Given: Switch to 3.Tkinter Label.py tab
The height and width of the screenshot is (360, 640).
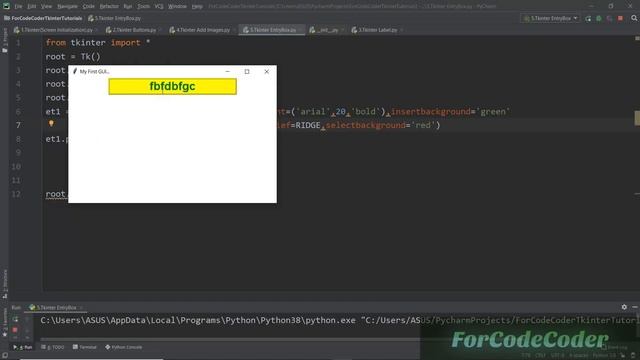Looking at the screenshot, I should tap(377, 30).
